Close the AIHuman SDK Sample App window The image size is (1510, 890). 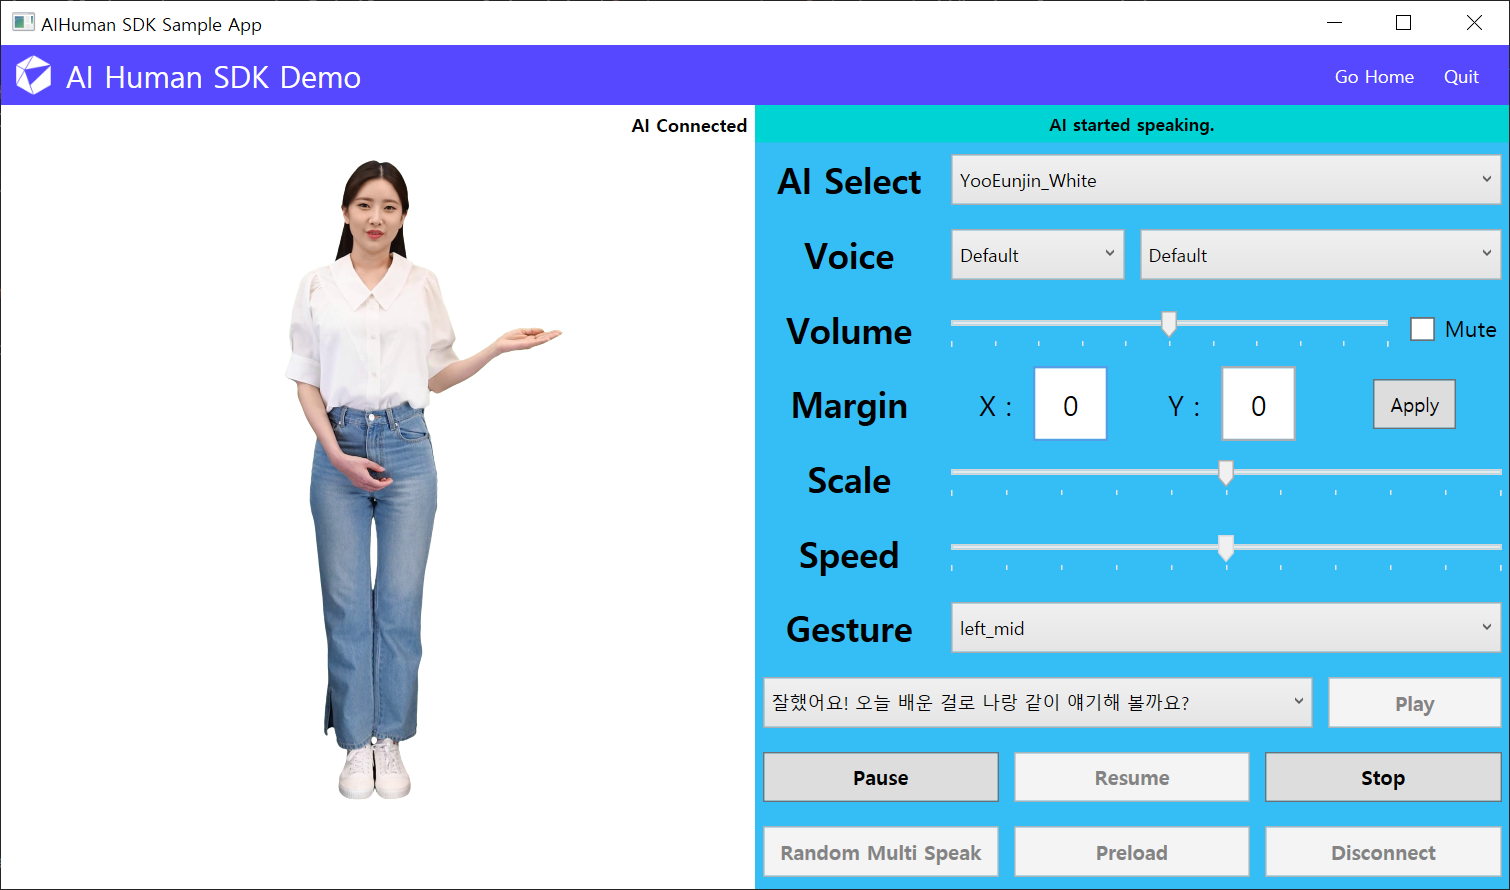pos(1474,23)
